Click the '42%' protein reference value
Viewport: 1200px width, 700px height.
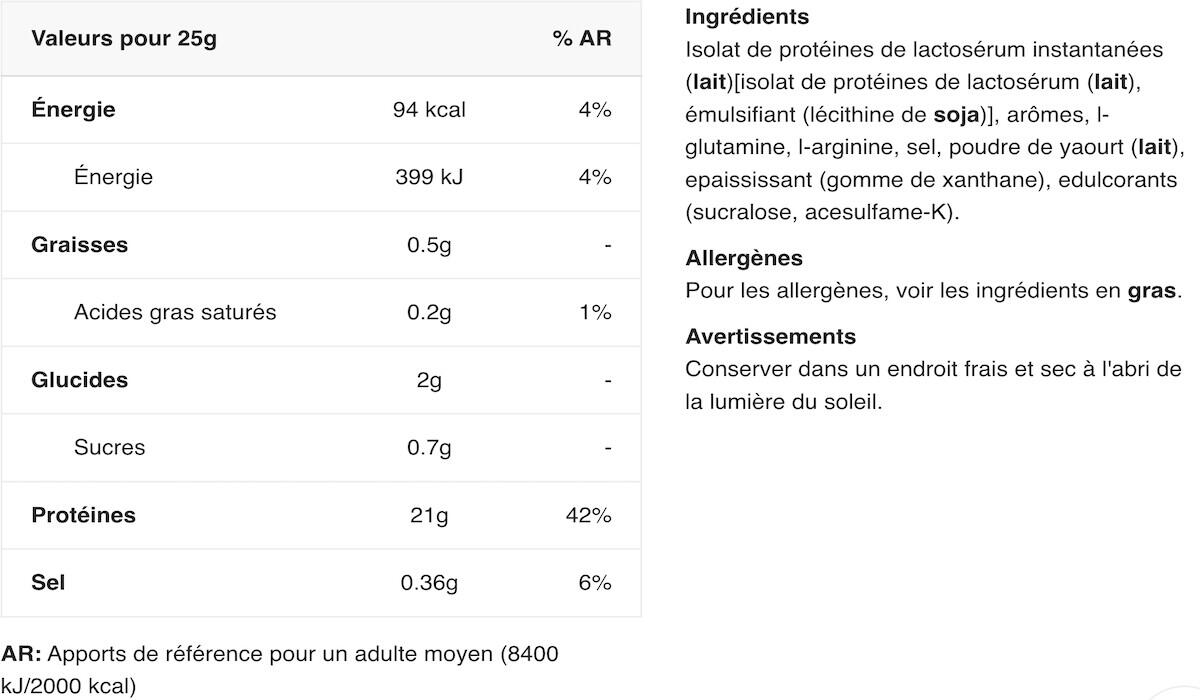(x=588, y=515)
